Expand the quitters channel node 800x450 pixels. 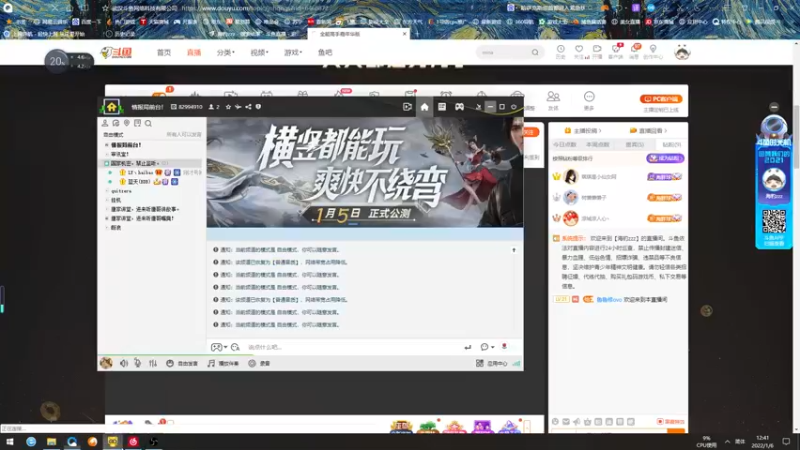pyautogui.click(x=107, y=191)
